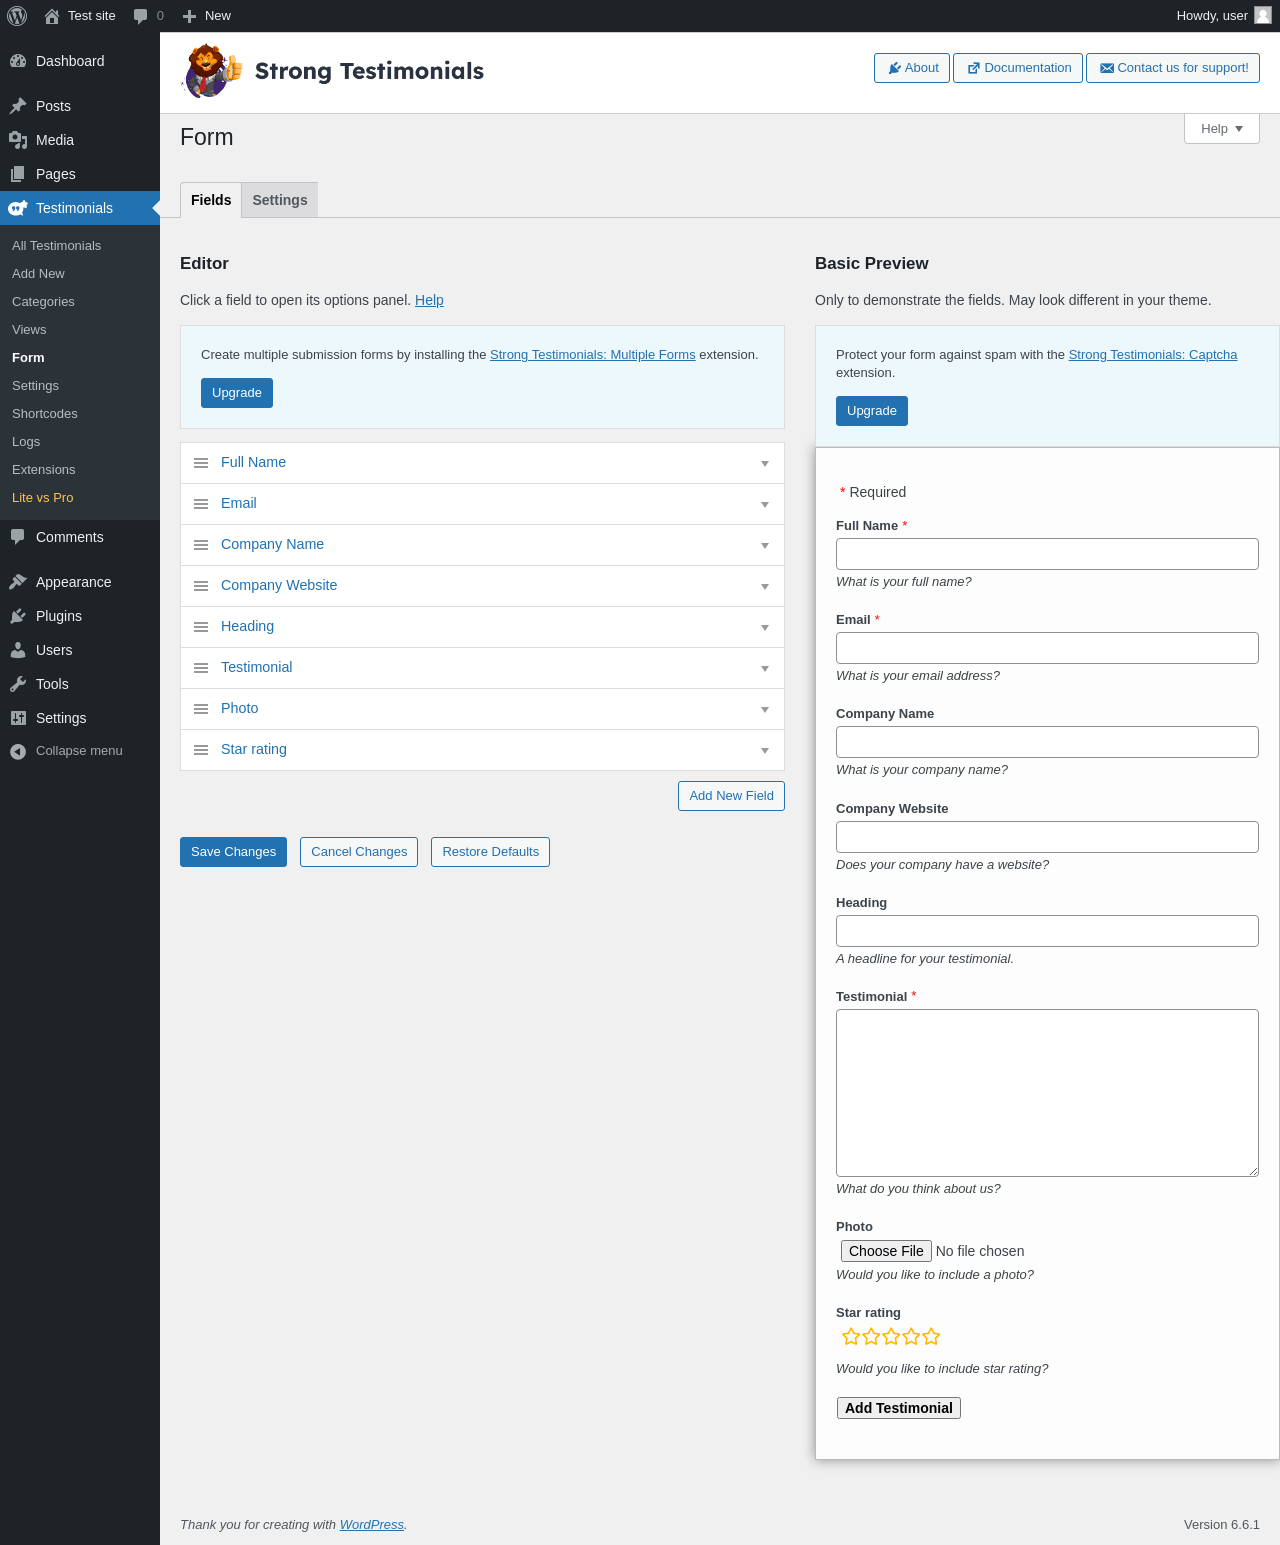
Task: Click the Appearance paintbrush icon
Action: pos(18,582)
